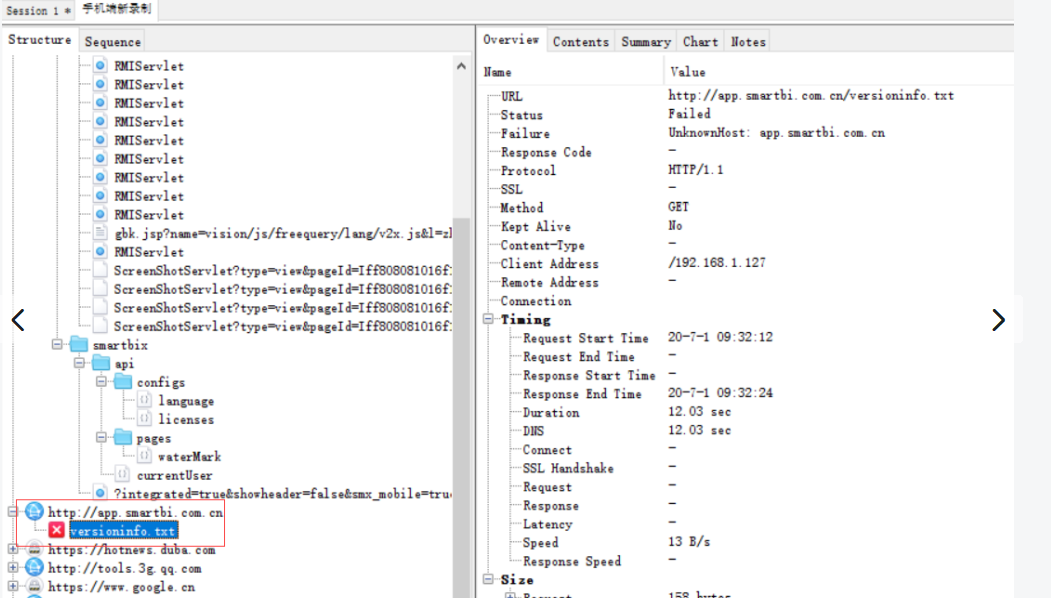This screenshot has width=1051, height=598.
Task: Click the language JSON file icon
Action: 144,400
